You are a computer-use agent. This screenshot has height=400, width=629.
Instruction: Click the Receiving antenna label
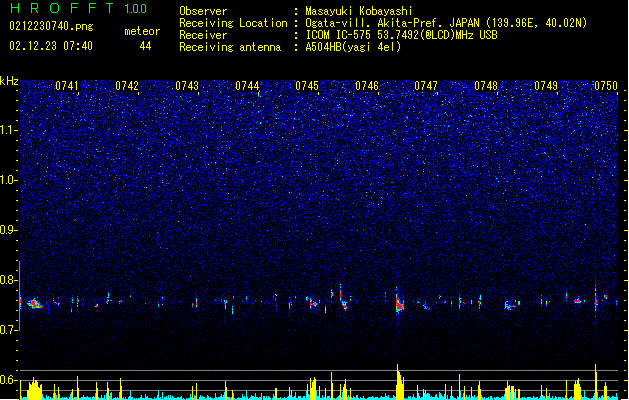(230, 47)
